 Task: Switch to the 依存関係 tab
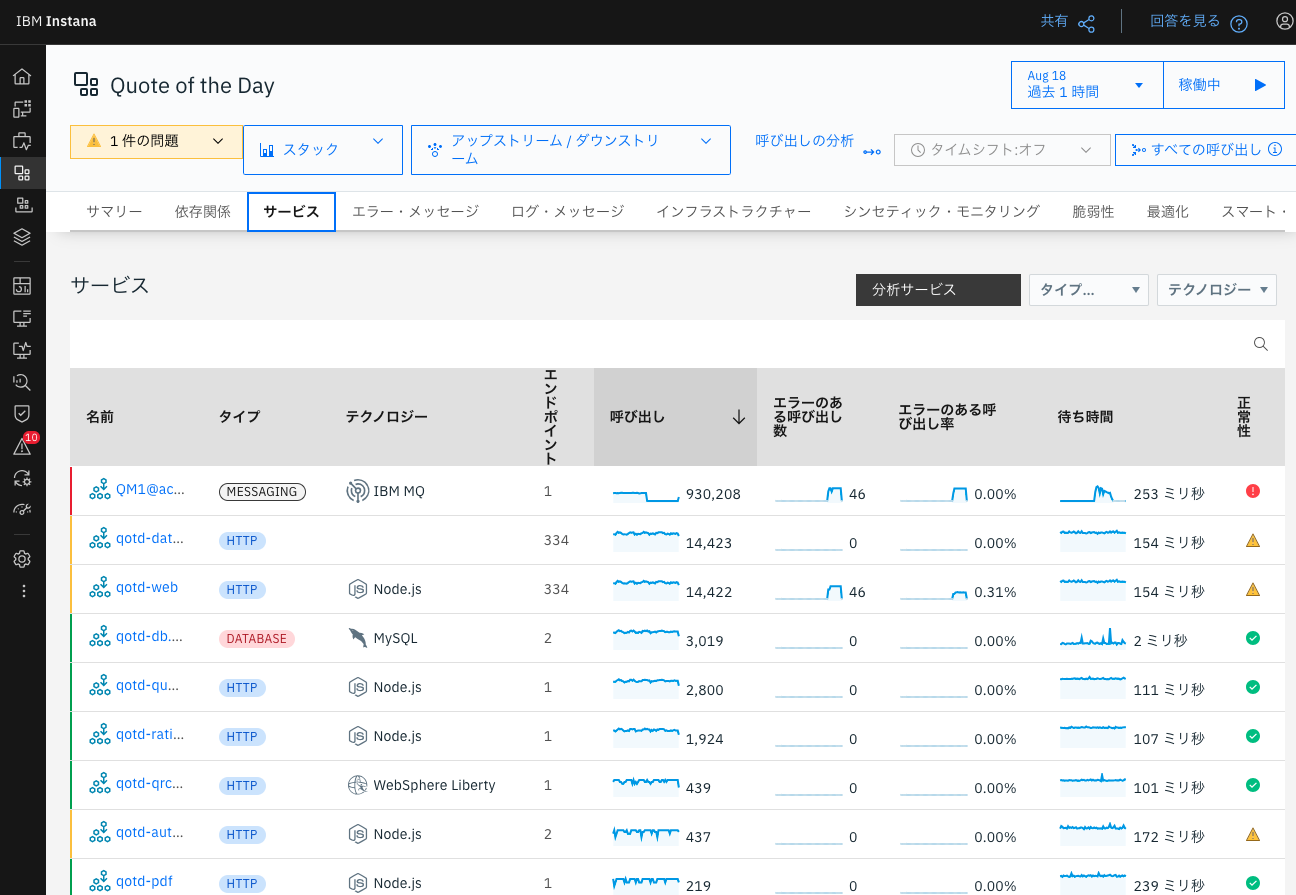[203, 211]
